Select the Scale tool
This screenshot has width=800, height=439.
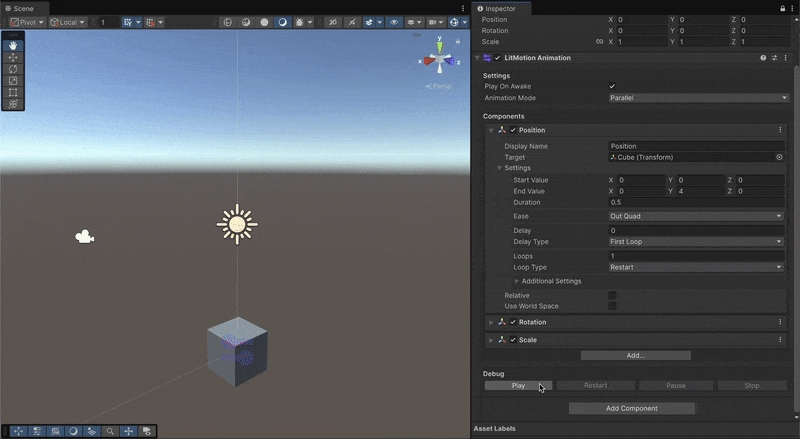pyautogui.click(x=13, y=81)
